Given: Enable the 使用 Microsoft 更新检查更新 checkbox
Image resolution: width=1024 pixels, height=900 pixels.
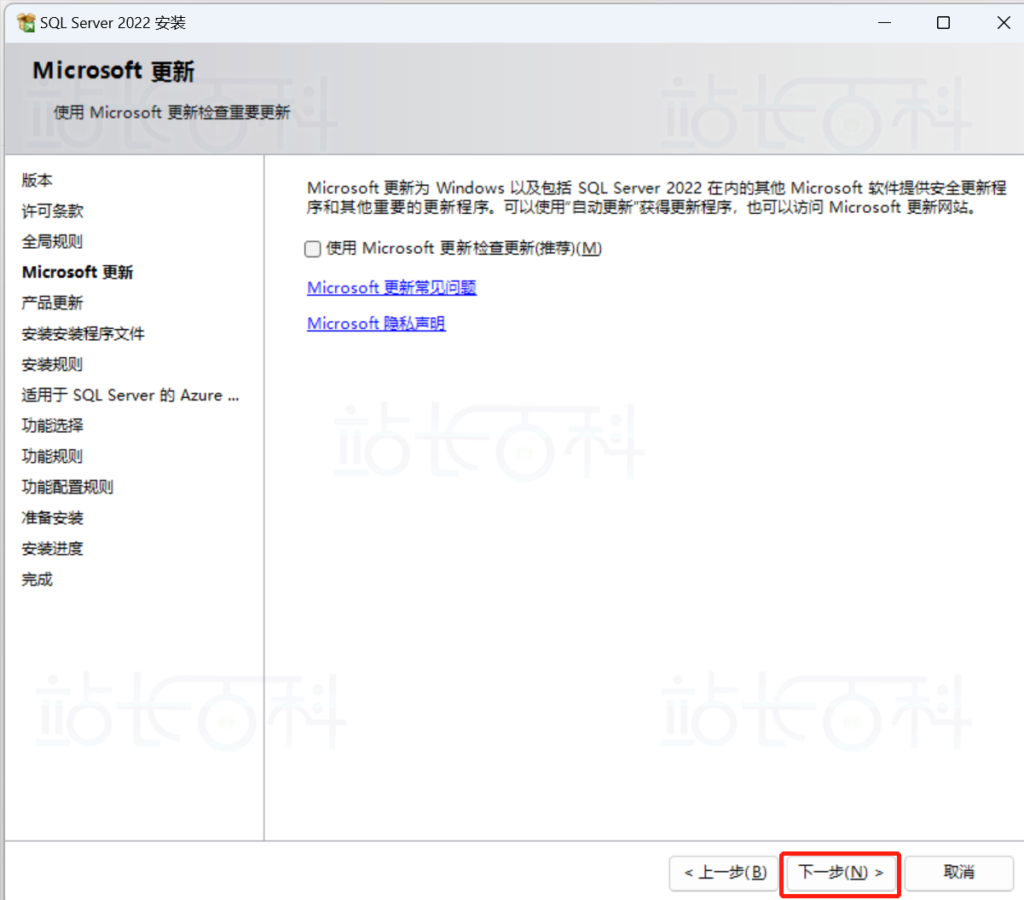Looking at the screenshot, I should pyautogui.click(x=313, y=249).
